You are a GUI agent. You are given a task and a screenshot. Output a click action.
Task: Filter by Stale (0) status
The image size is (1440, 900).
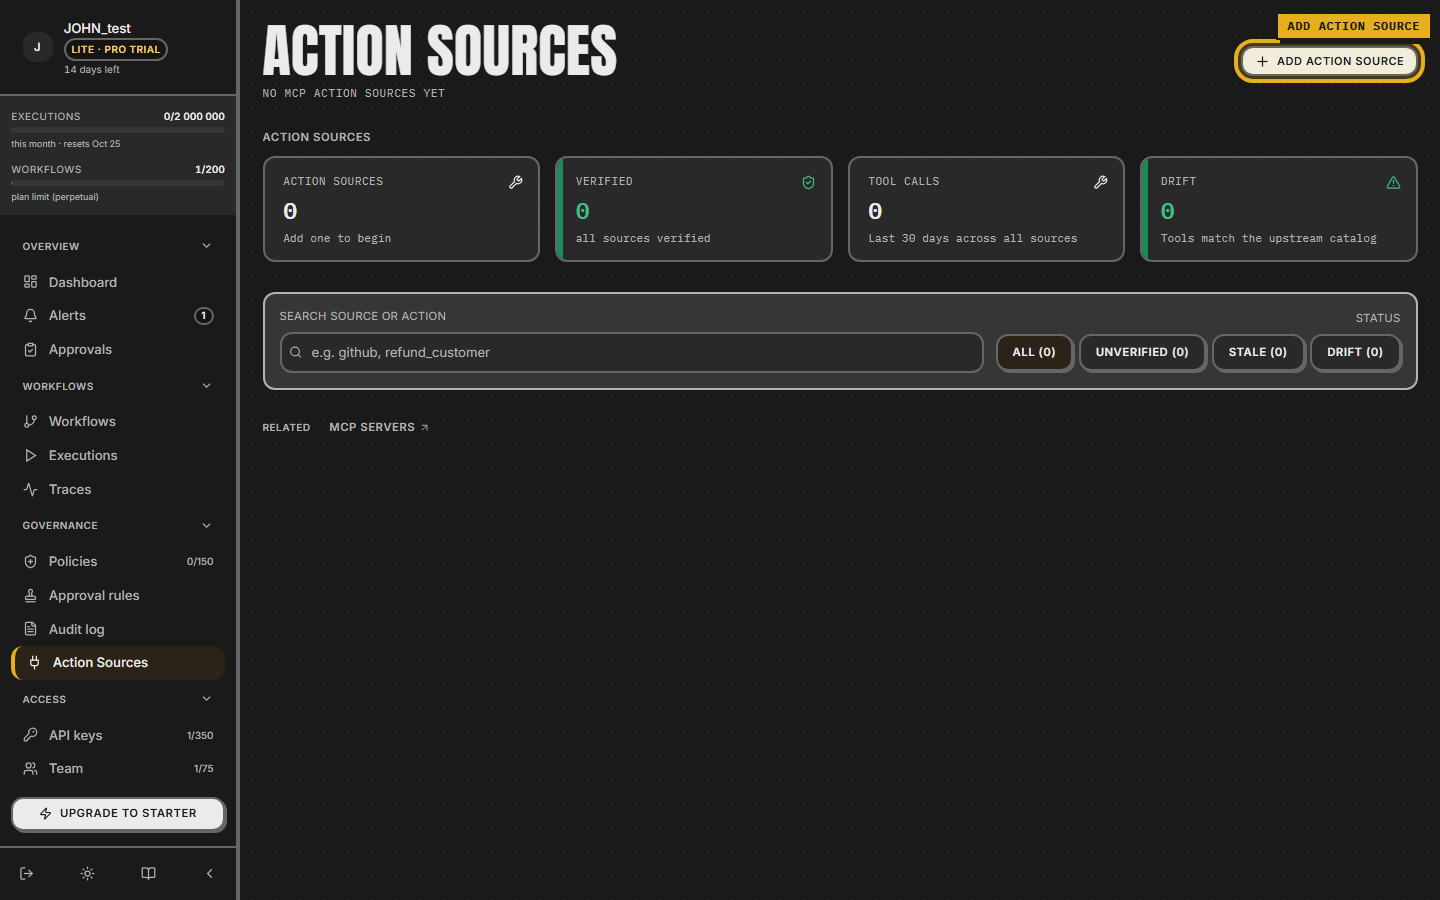click(1258, 352)
